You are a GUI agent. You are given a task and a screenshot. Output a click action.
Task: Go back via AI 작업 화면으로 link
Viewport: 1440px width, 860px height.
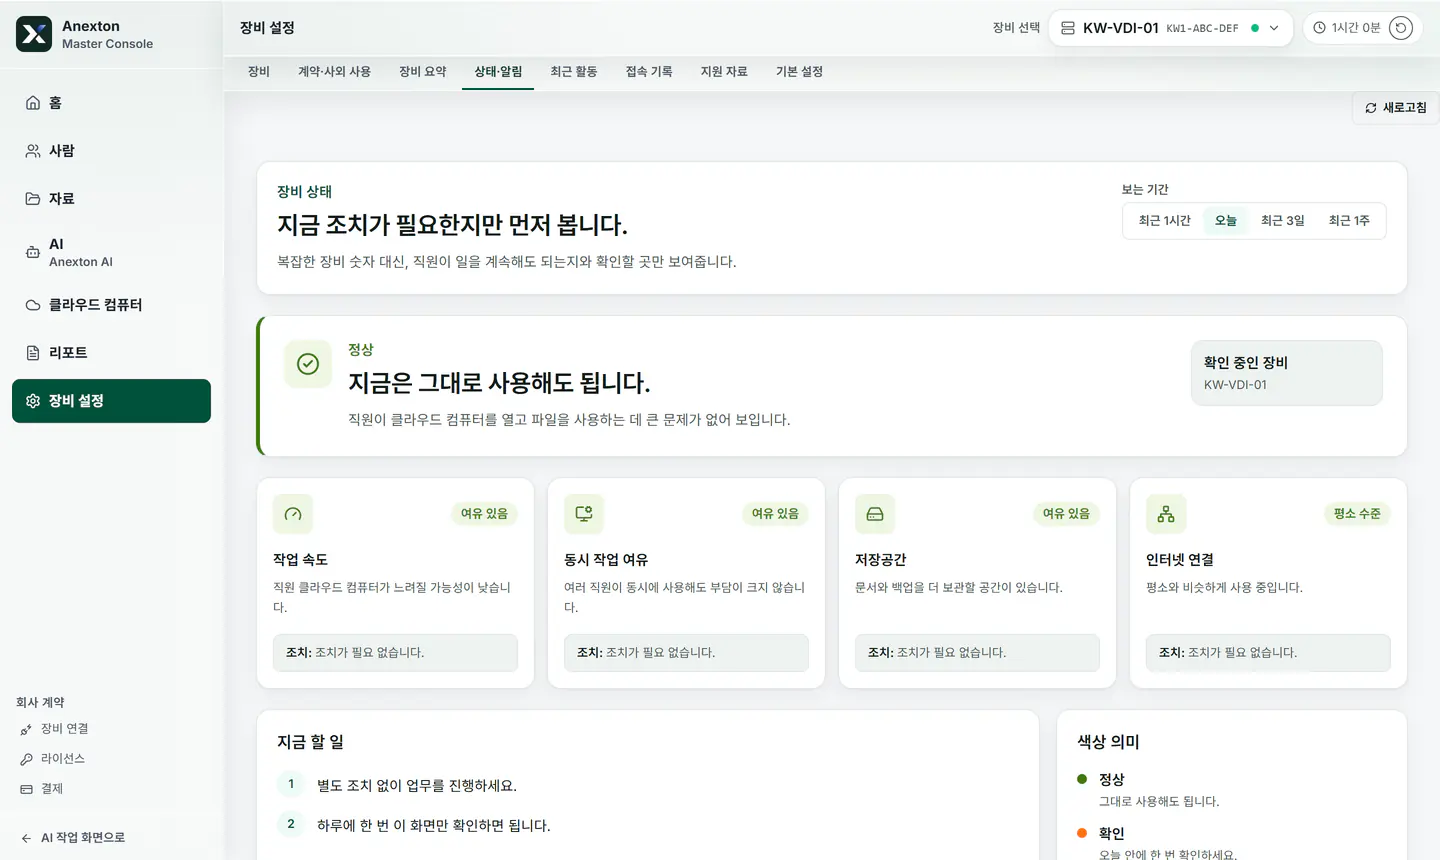pos(73,838)
